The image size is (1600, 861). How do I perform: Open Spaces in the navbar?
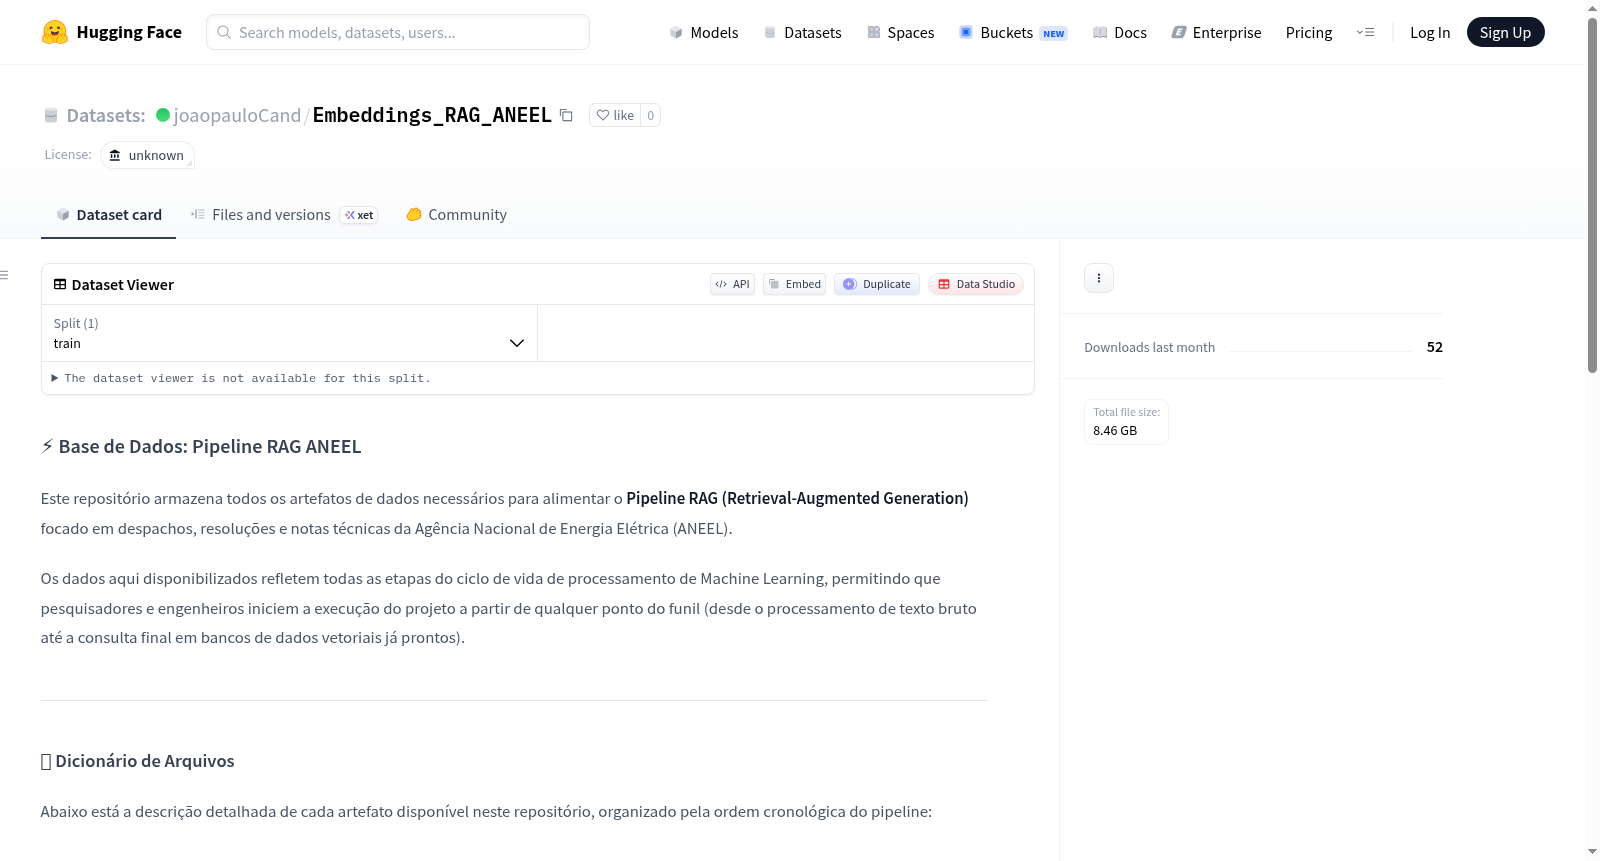[900, 32]
